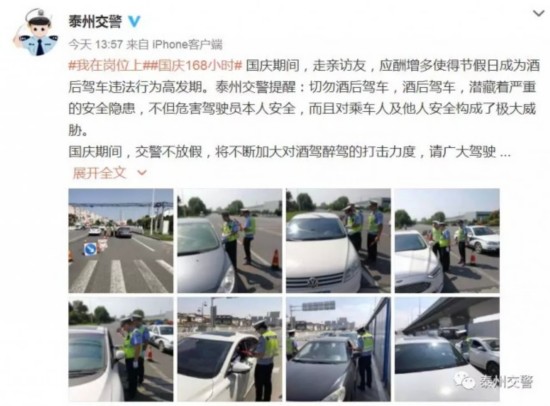Open top-row photo with police car behind
550x406 pixels.
(x=447, y=241)
